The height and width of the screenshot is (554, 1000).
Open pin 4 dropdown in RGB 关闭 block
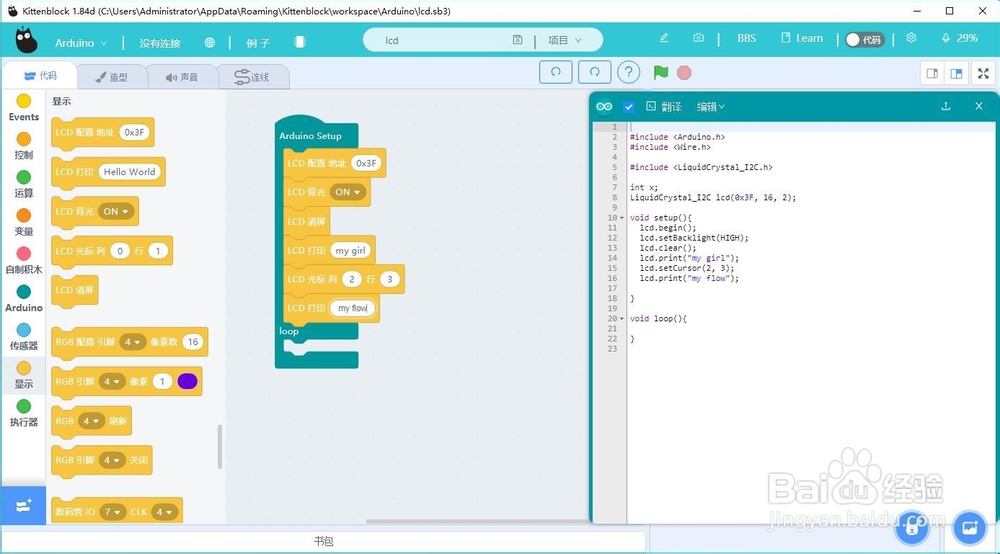(112, 460)
